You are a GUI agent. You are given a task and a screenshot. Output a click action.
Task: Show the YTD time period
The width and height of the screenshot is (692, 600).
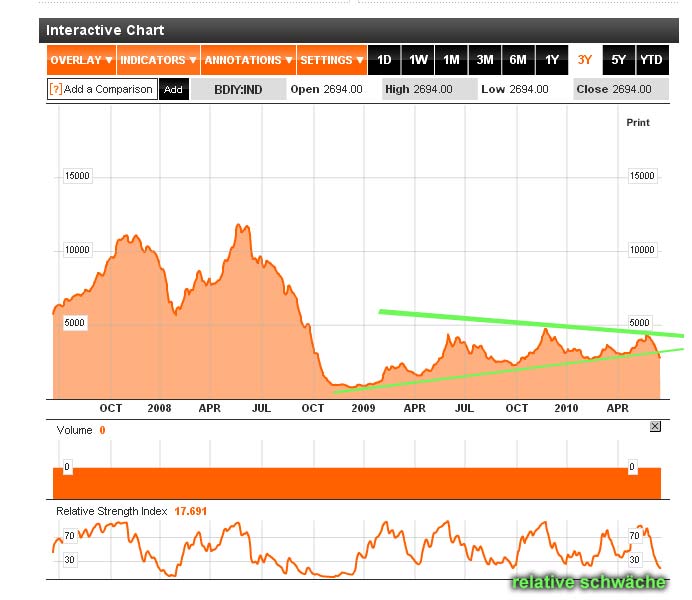651,60
